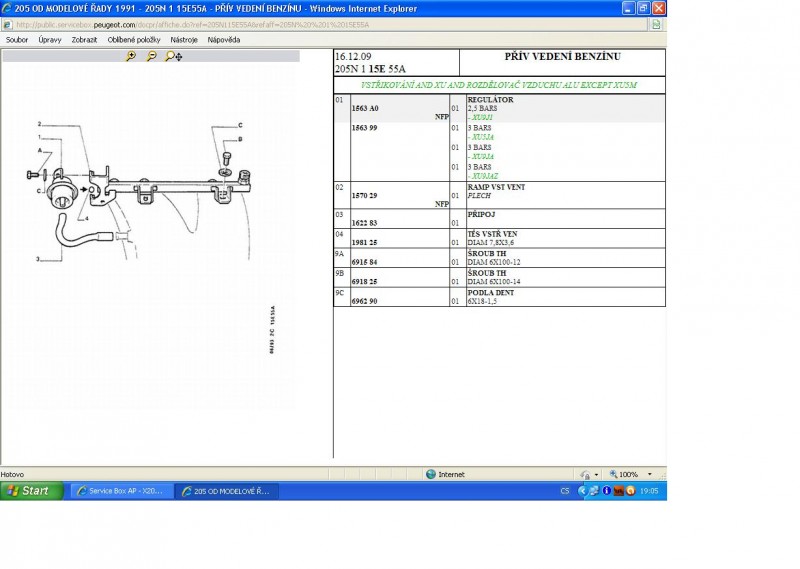Click the Internet zone globe icon
800x569 pixels.
pyautogui.click(x=431, y=474)
